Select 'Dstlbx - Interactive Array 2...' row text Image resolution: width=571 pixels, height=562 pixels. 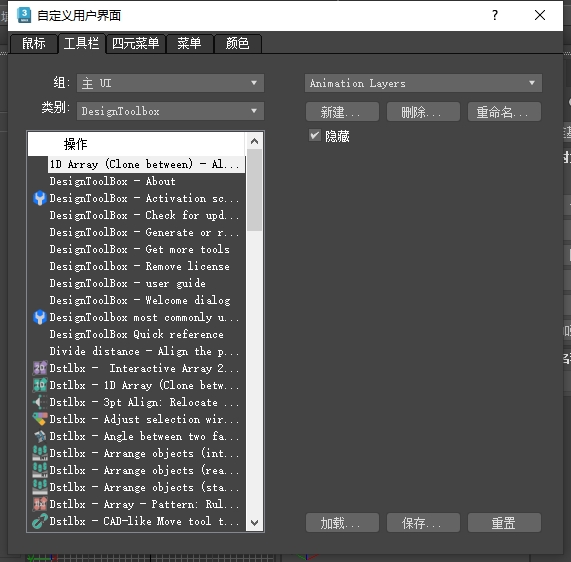(144, 368)
